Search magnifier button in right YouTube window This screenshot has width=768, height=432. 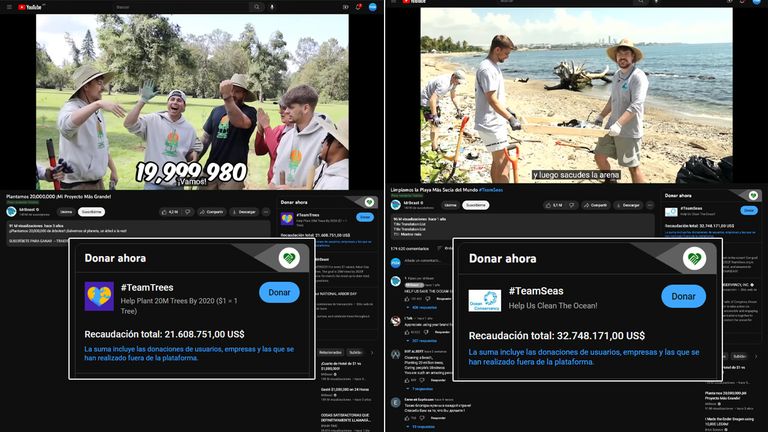pos(641,2)
